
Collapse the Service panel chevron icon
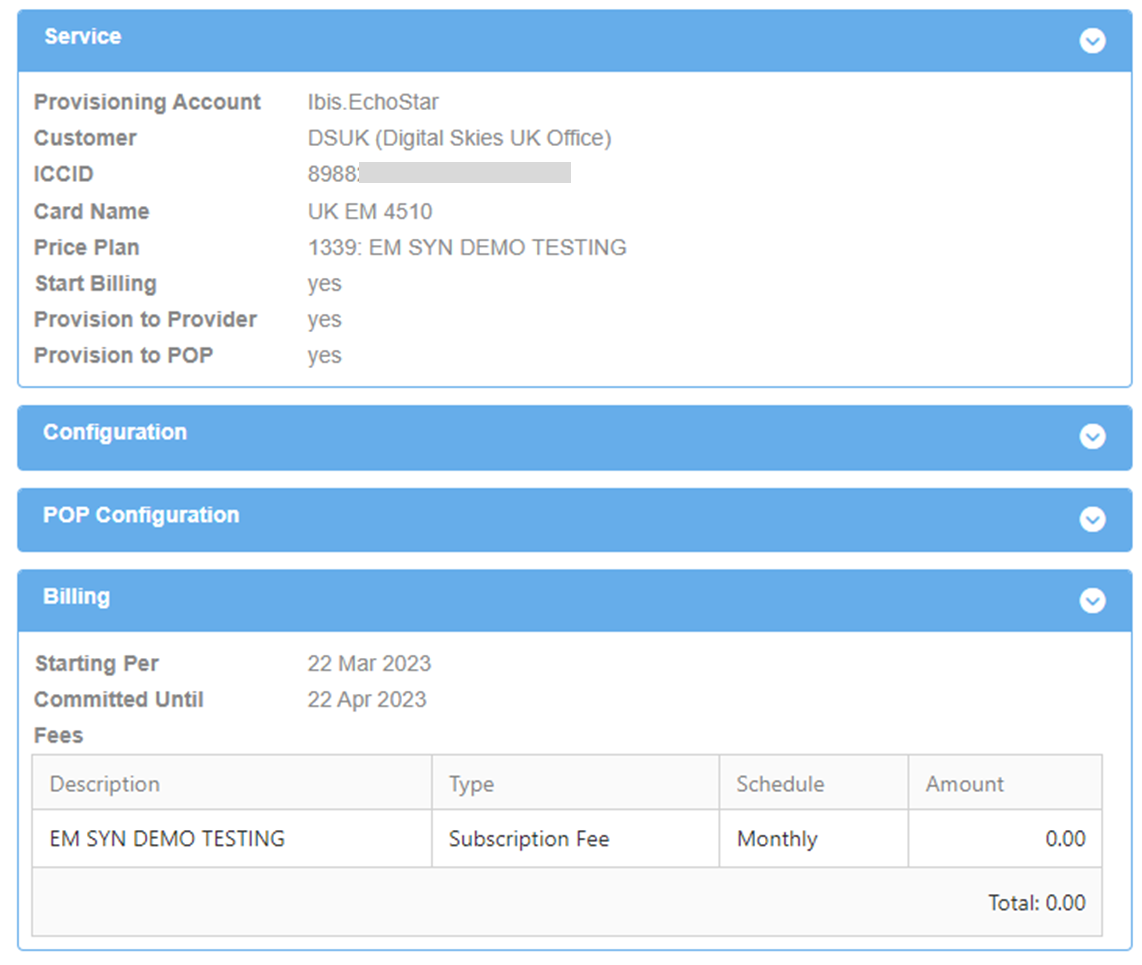click(x=1092, y=41)
